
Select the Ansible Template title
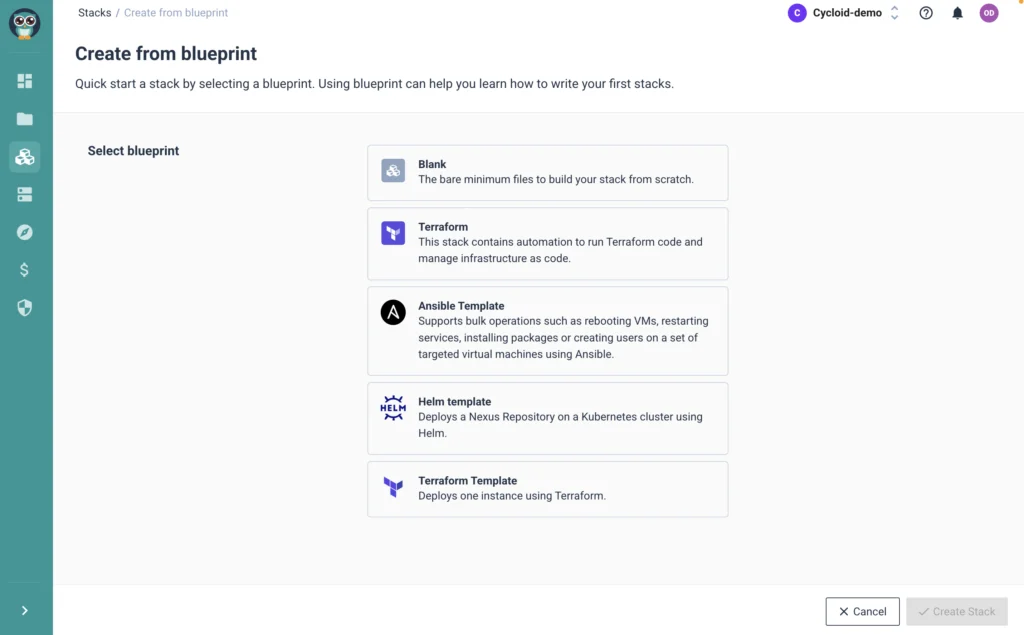point(461,306)
